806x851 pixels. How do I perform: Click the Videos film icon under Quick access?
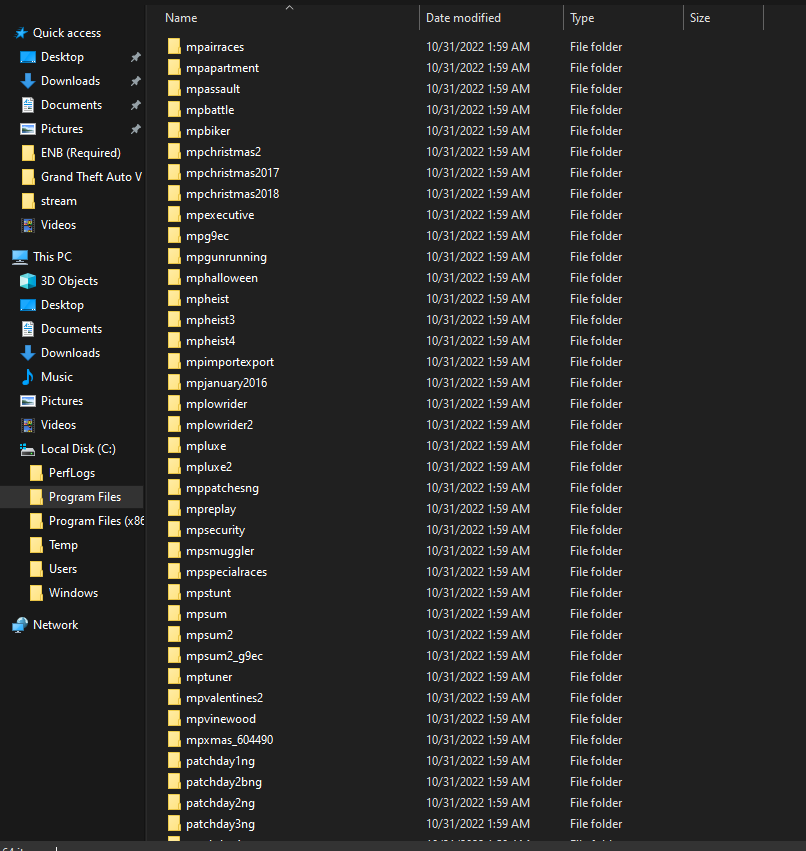pos(28,225)
